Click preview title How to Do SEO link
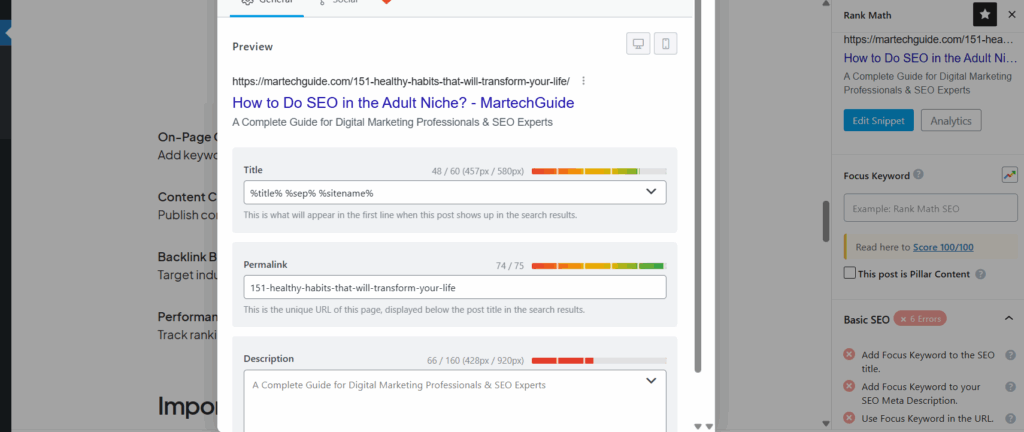Screen dimensions: 1024x432 coord(403,102)
